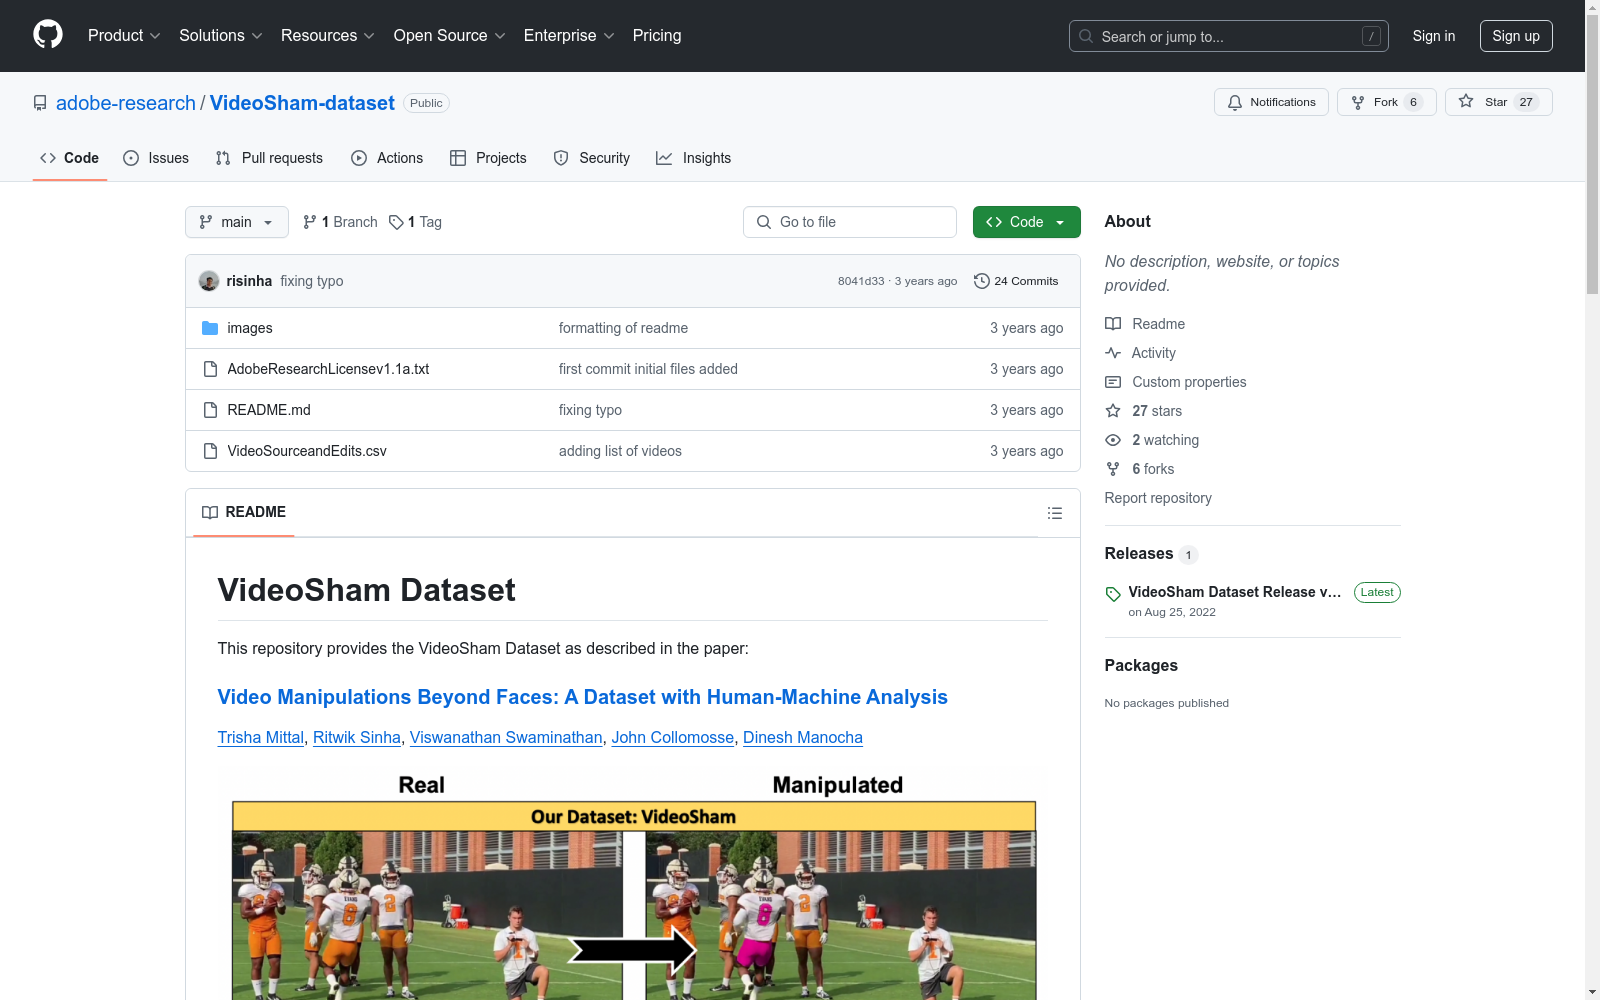Switch to the Insights tab
Screen dimensions: 1600x1000
click(693, 158)
